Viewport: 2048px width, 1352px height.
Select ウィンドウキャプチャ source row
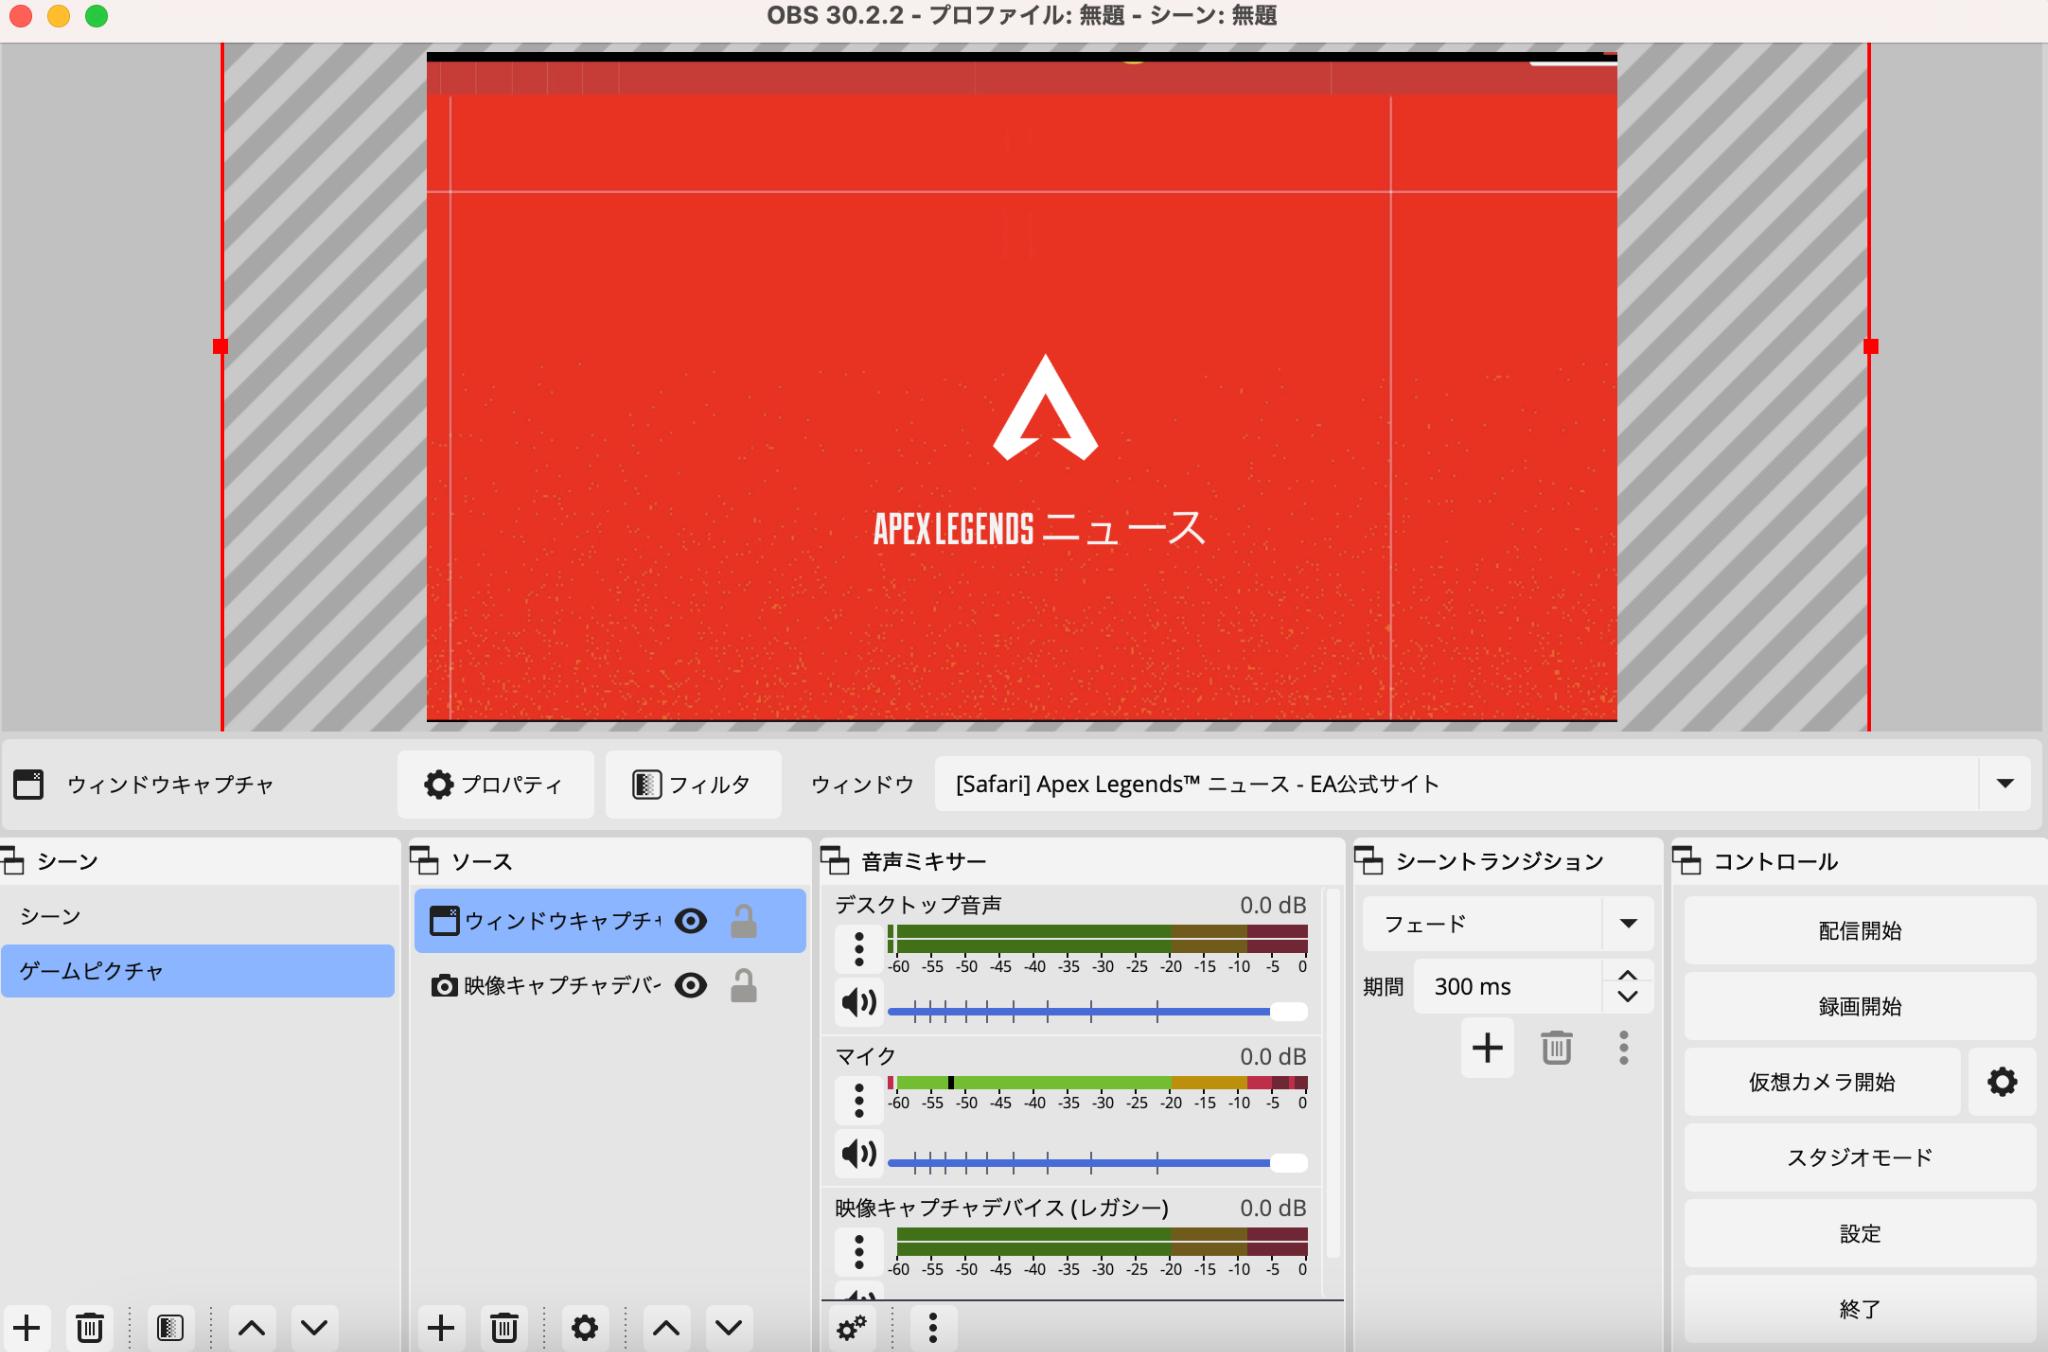click(x=610, y=920)
